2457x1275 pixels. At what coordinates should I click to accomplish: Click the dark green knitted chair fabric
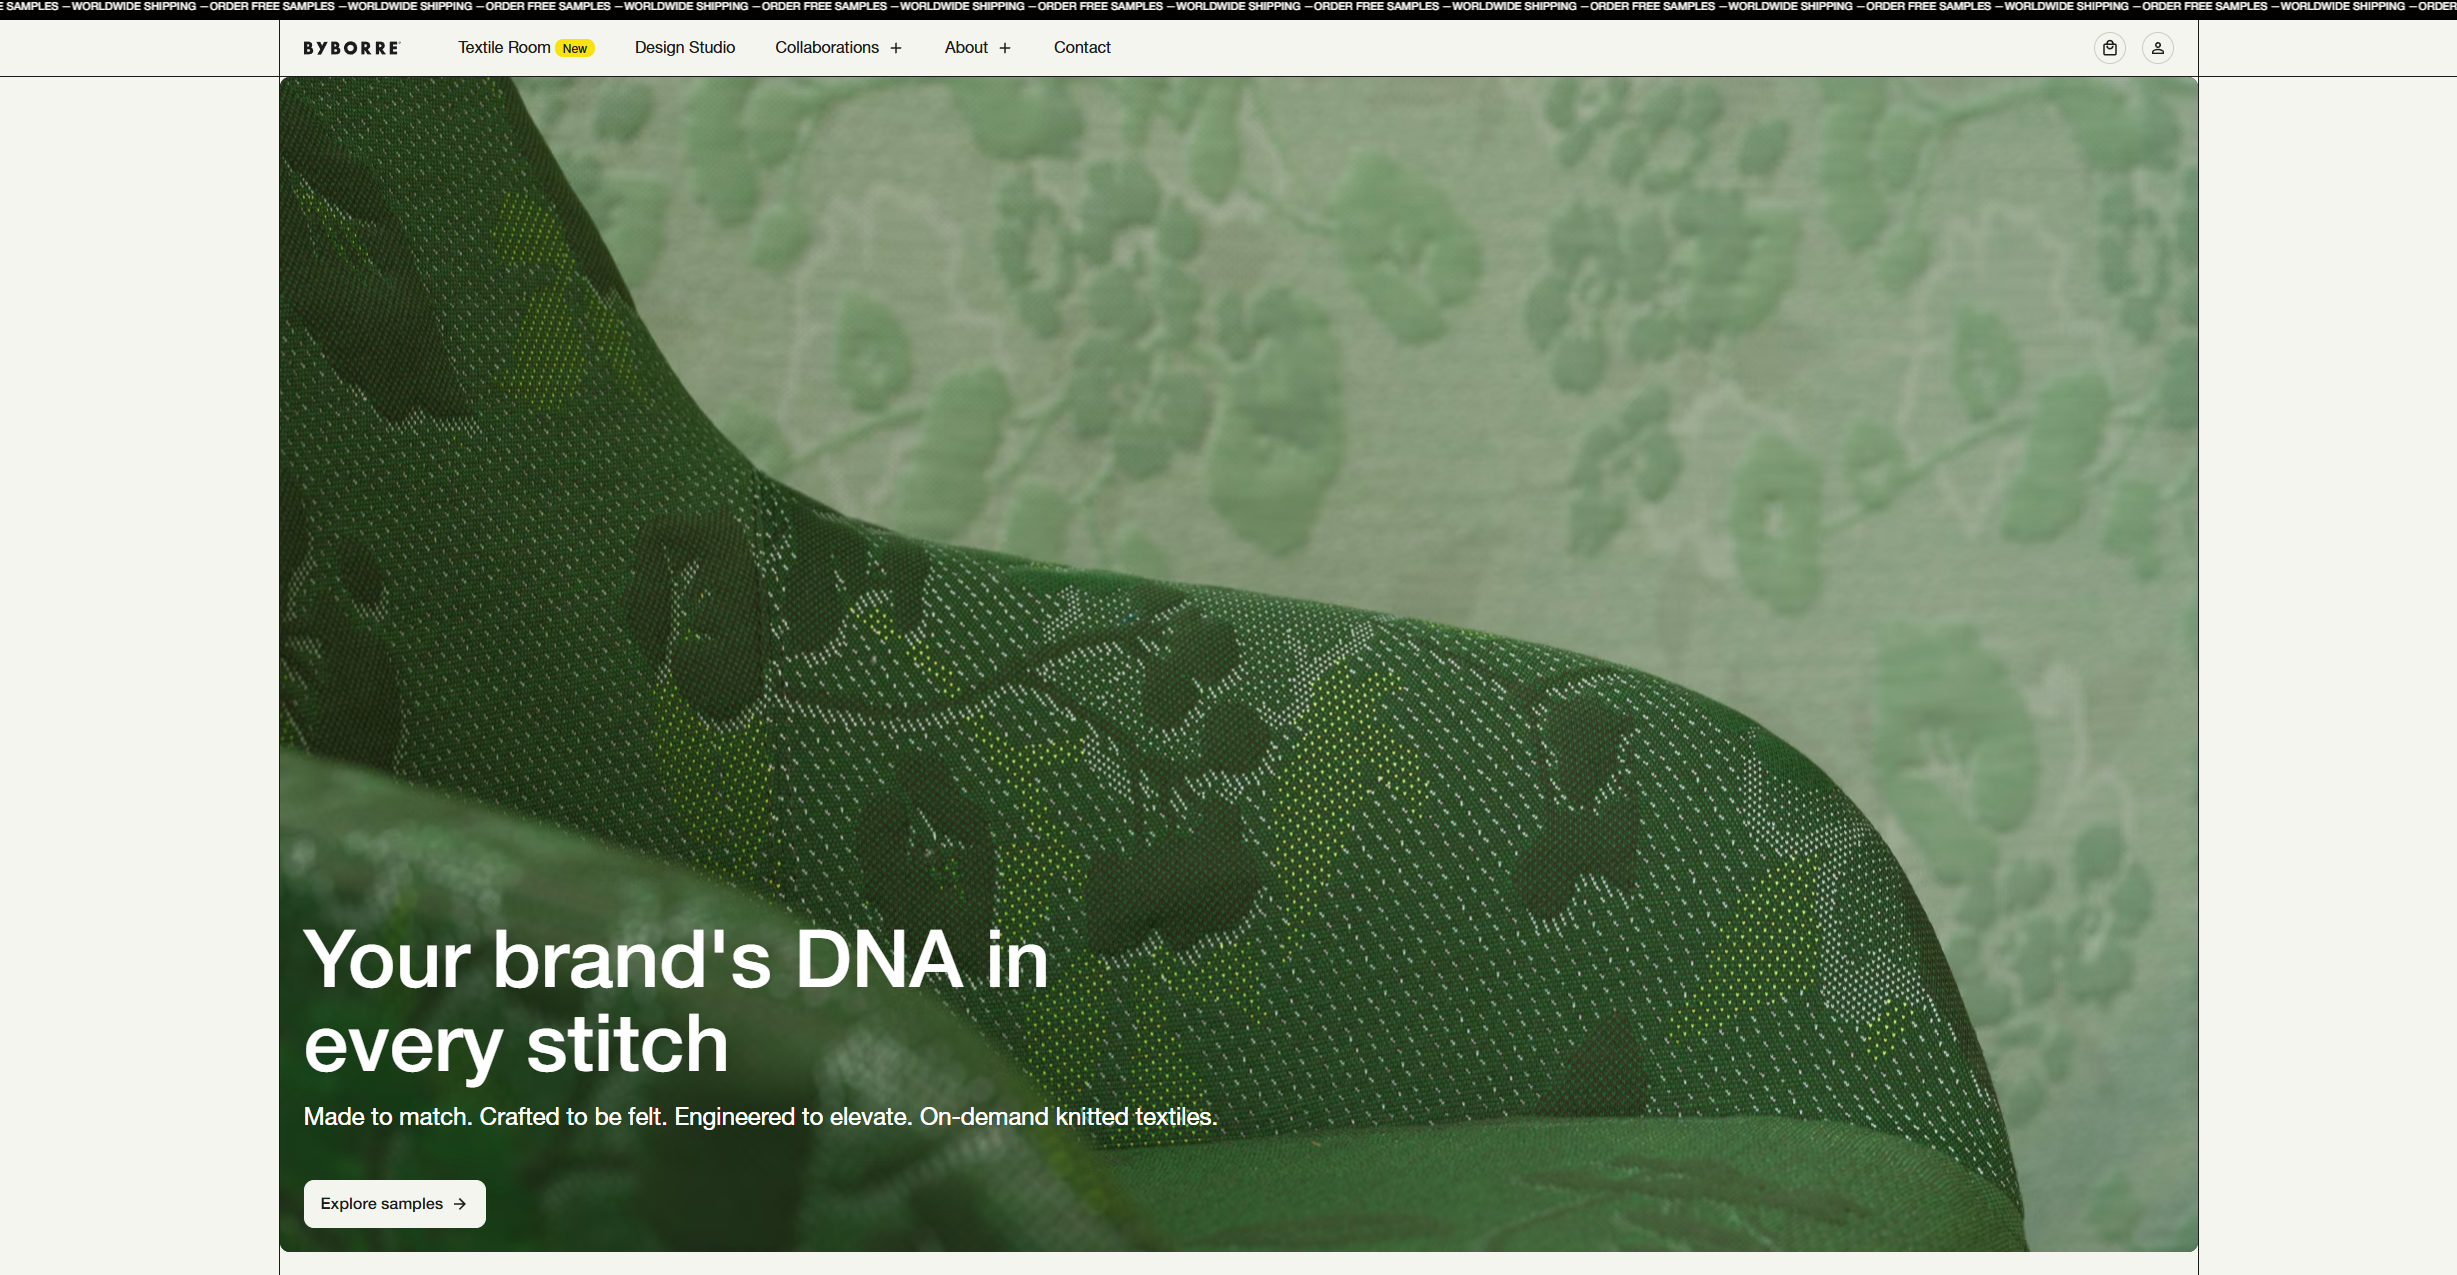pyautogui.click(x=1300, y=800)
